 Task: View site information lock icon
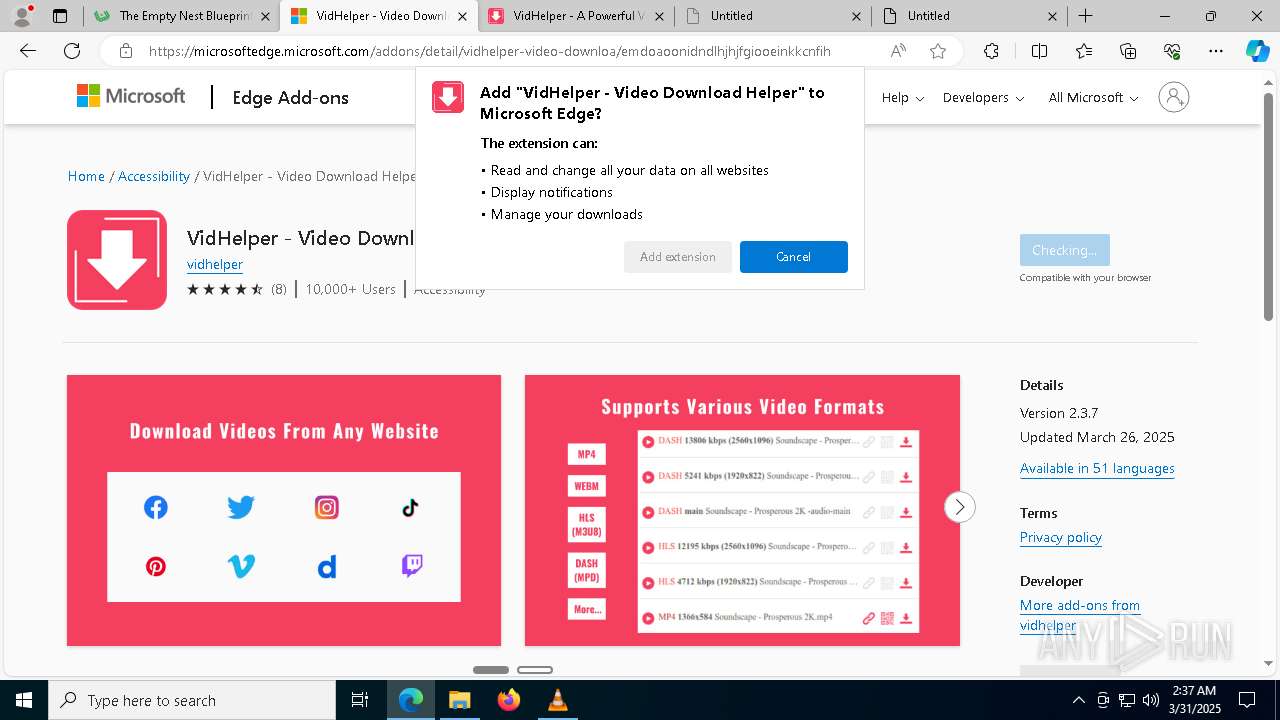point(125,51)
